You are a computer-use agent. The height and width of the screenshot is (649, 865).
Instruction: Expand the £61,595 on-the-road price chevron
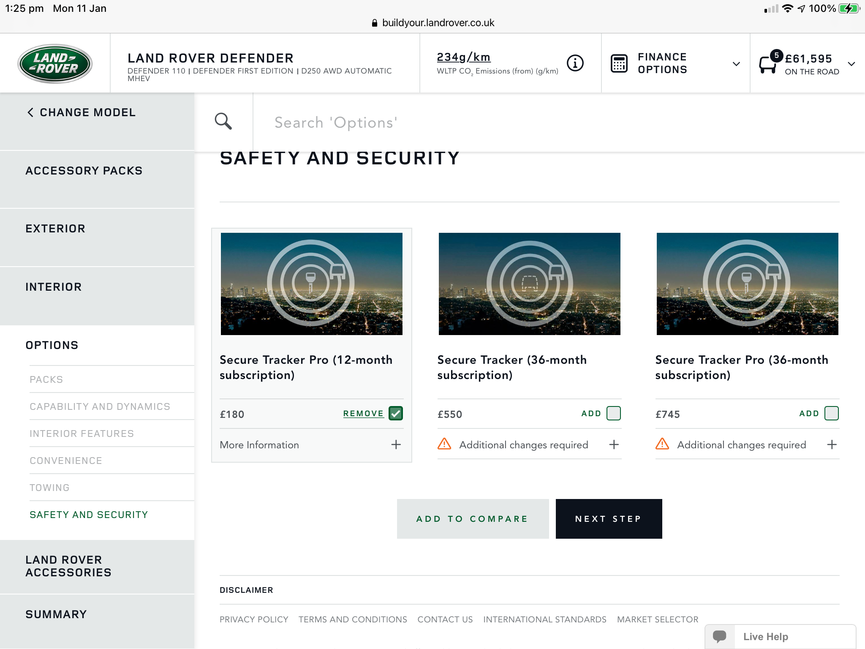coord(851,64)
